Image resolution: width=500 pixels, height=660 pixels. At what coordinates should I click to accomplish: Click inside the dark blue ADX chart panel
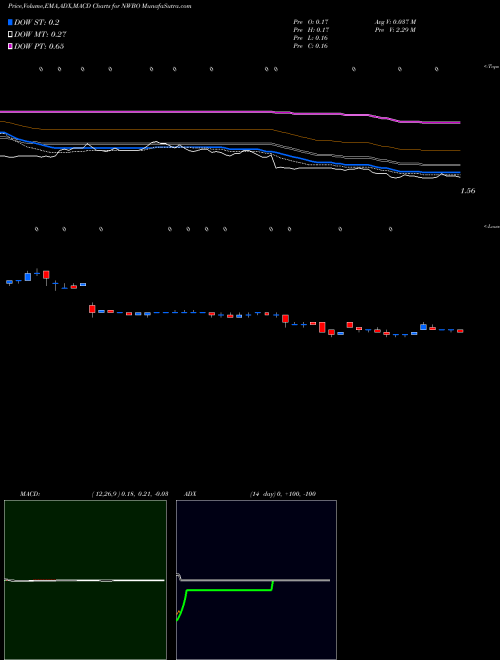(256, 580)
